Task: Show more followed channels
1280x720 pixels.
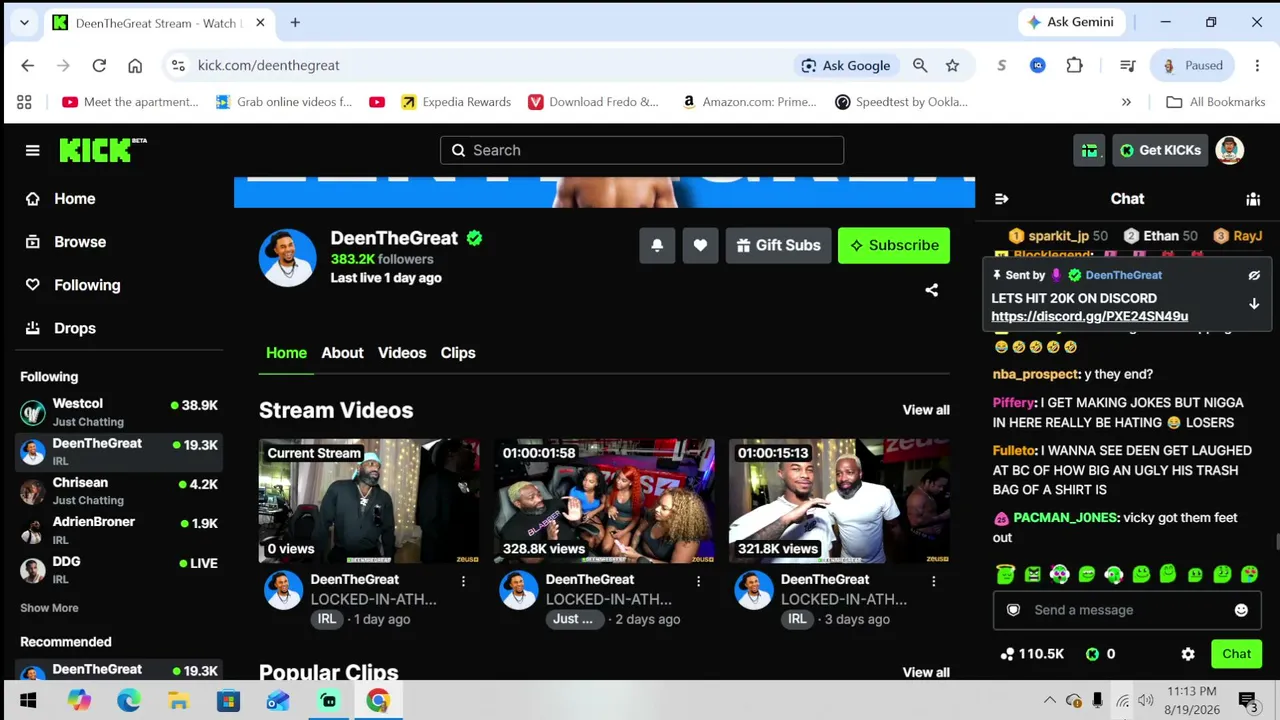Action: [49, 608]
